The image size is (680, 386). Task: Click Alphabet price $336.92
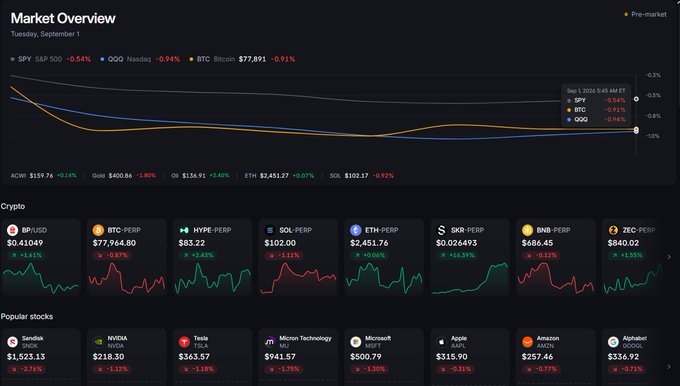(623, 357)
